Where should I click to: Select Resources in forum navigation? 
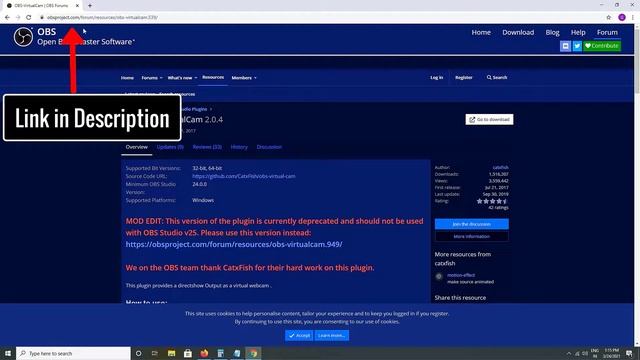pos(213,77)
